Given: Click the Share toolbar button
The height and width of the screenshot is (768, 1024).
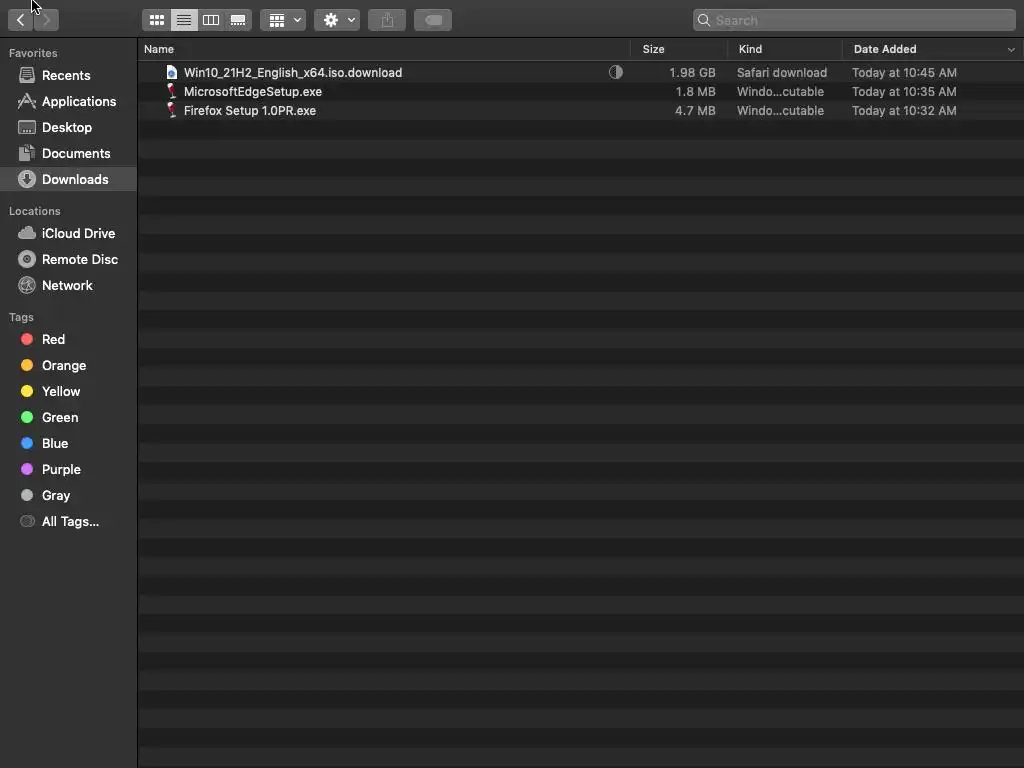Looking at the screenshot, I should (x=387, y=20).
